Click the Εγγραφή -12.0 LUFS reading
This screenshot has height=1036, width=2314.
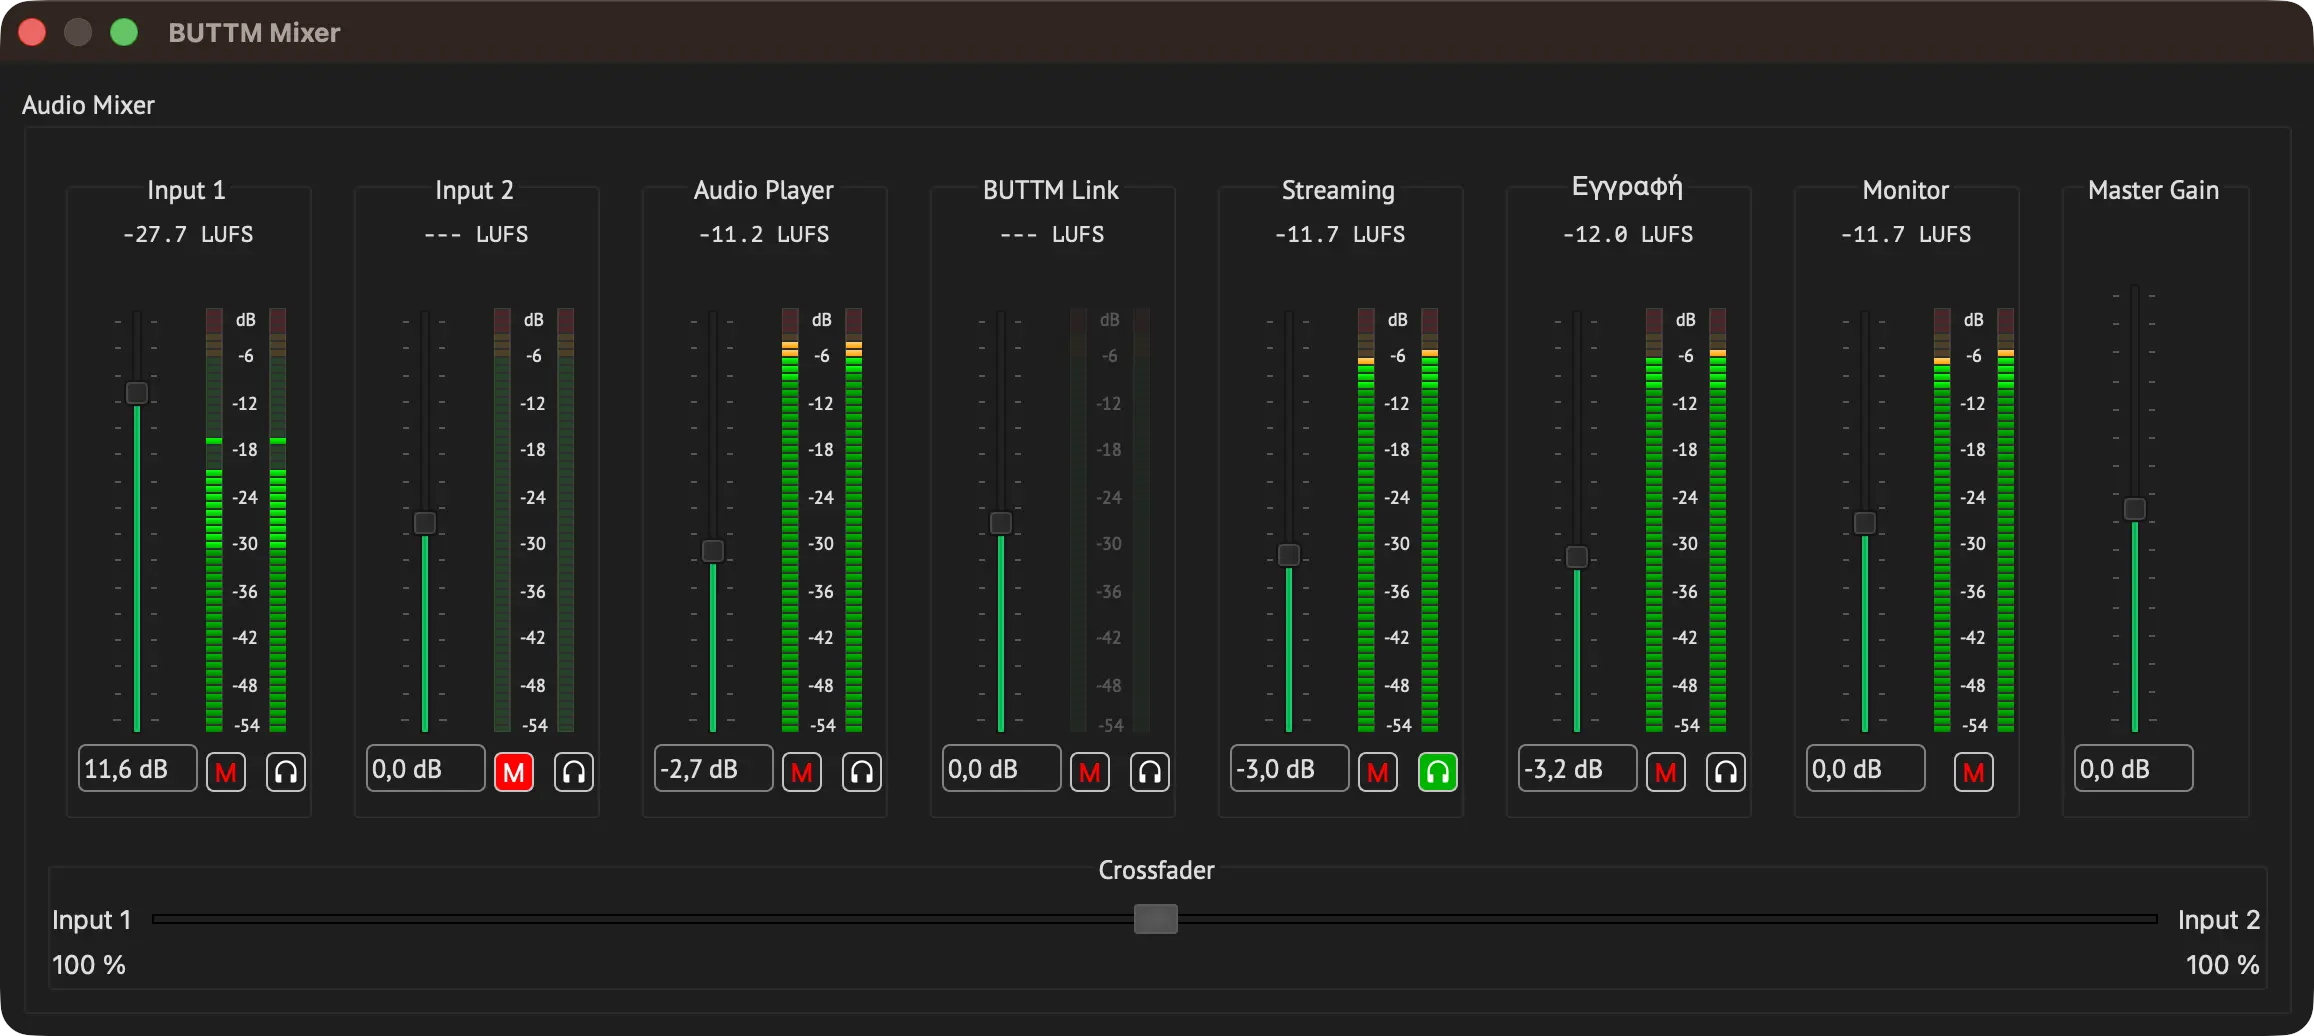pos(1628,234)
